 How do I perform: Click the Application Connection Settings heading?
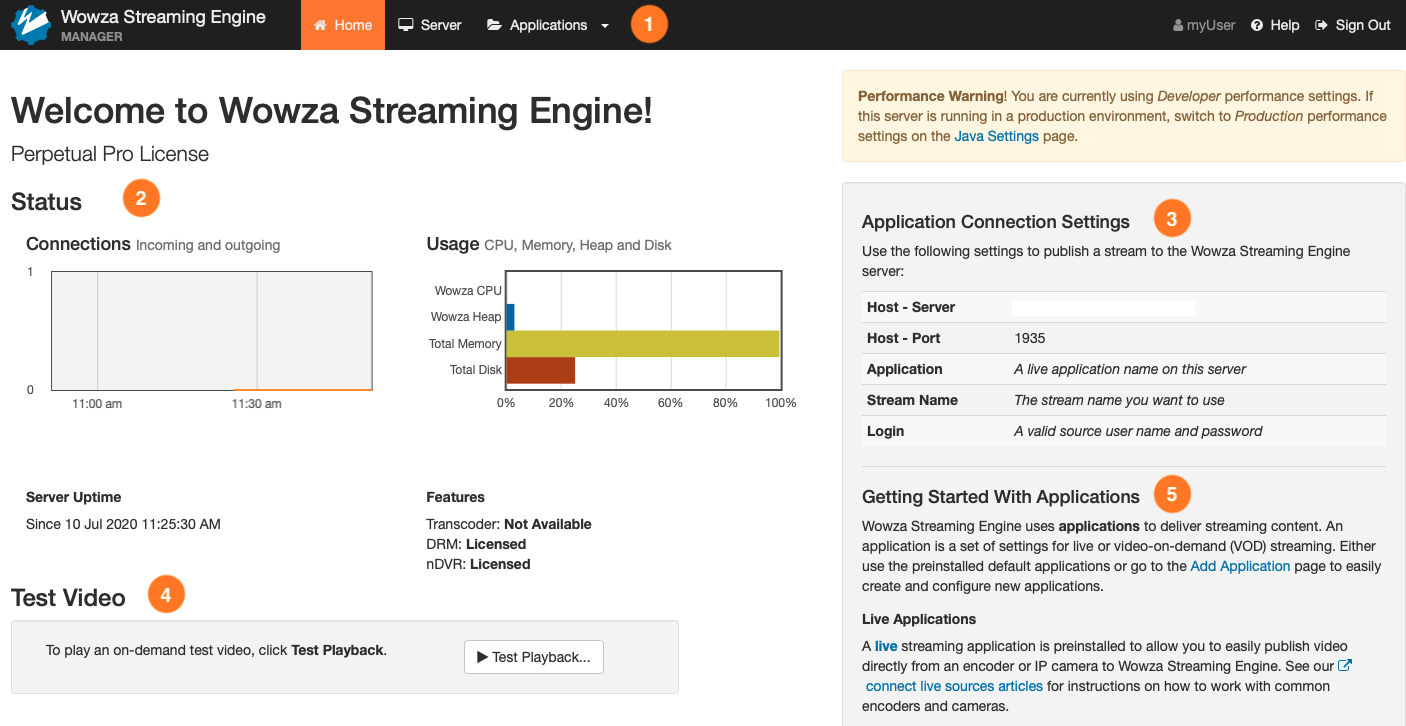point(996,222)
